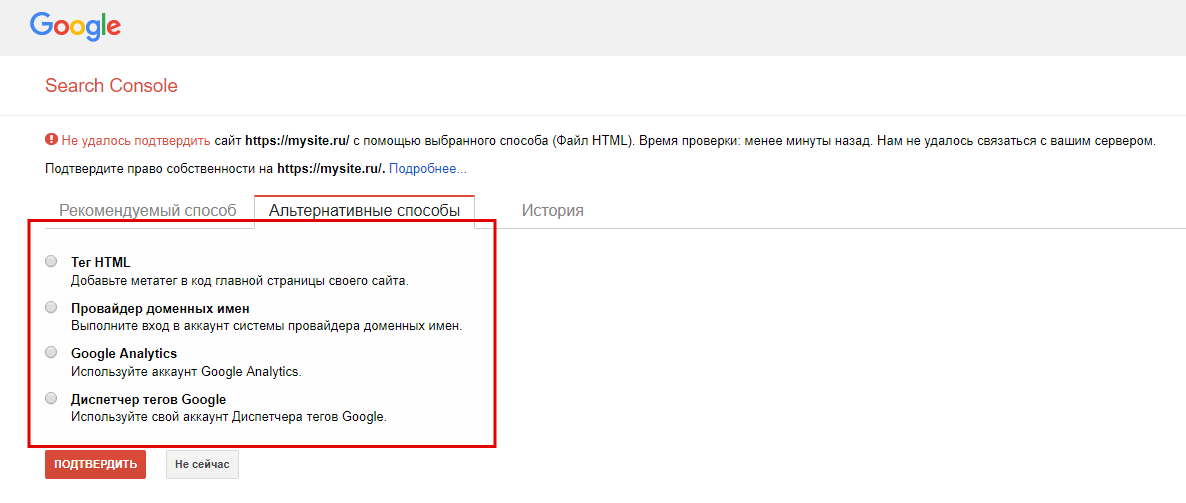Click the bold Тег HTML label
The width and height of the screenshot is (1186, 503).
(x=100, y=262)
